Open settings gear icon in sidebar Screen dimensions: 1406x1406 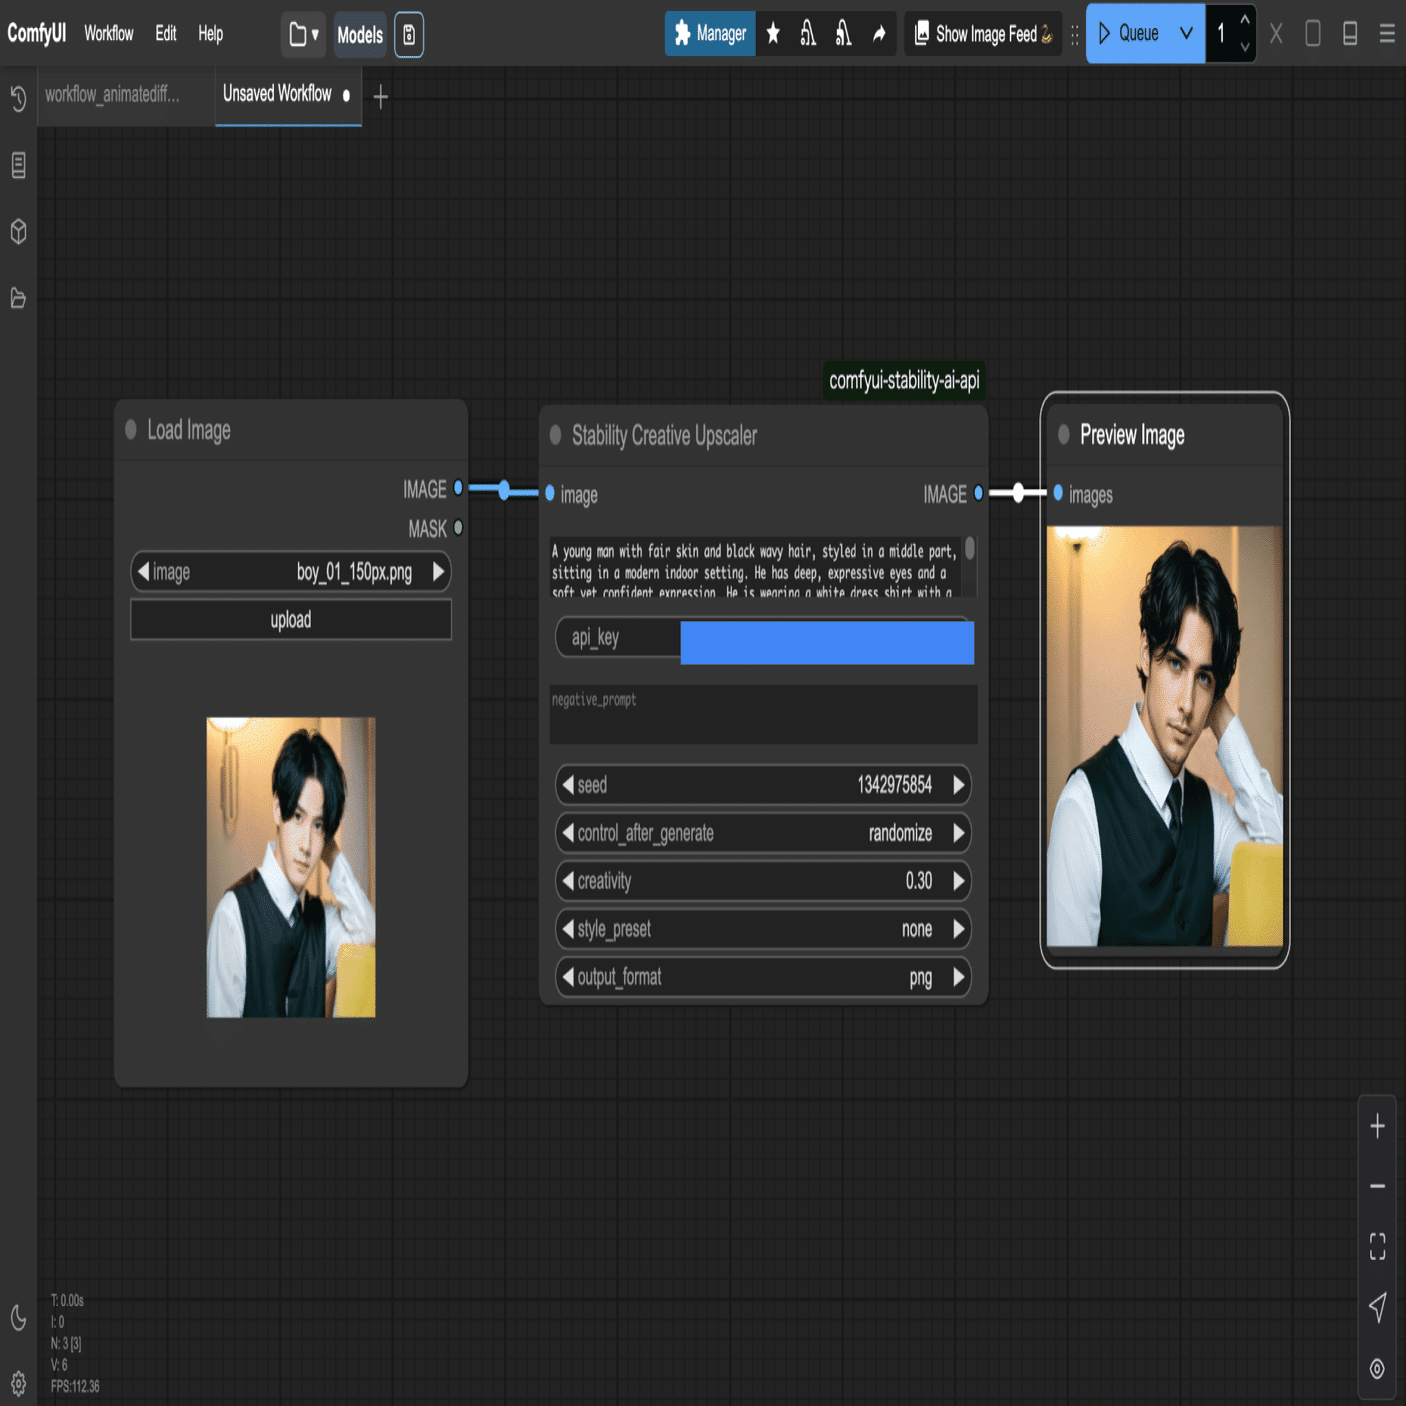(x=18, y=1384)
